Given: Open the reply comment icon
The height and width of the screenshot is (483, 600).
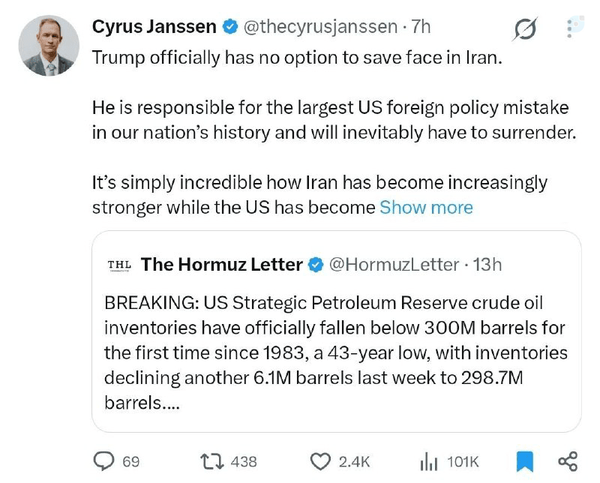Looking at the screenshot, I should tap(104, 461).
